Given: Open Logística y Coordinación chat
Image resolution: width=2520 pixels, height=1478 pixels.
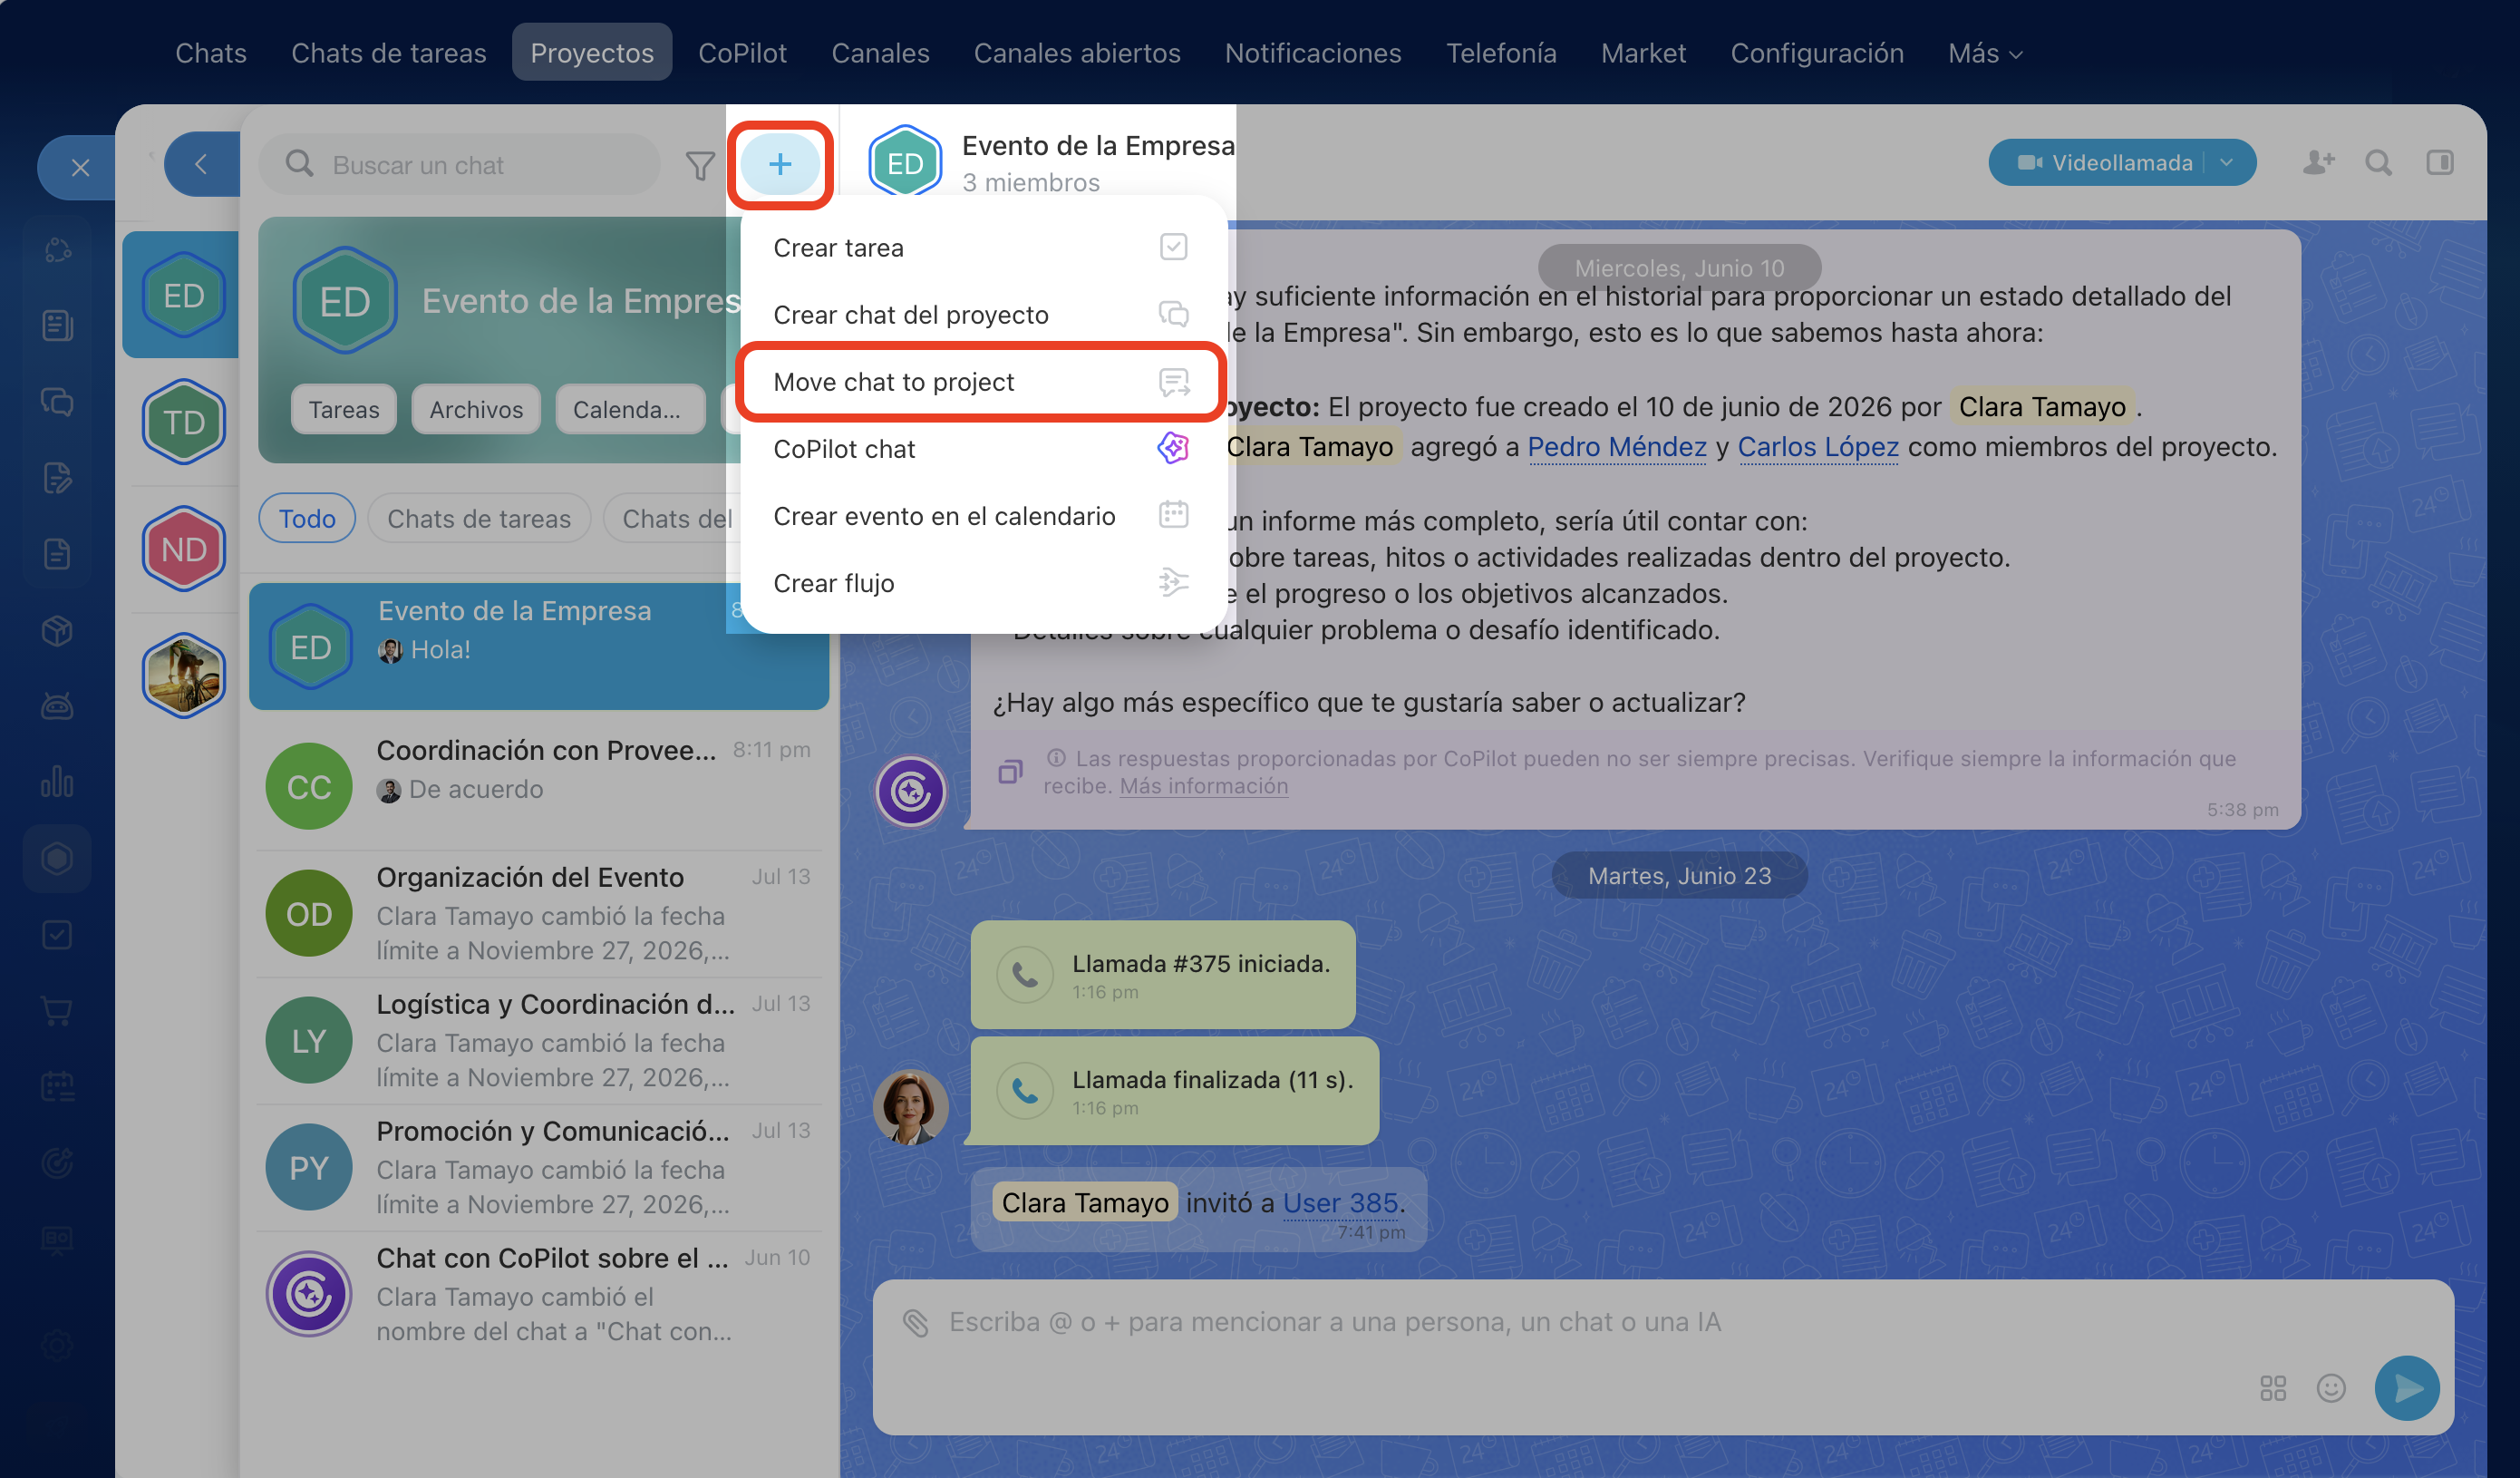Looking at the screenshot, I should (x=539, y=1041).
